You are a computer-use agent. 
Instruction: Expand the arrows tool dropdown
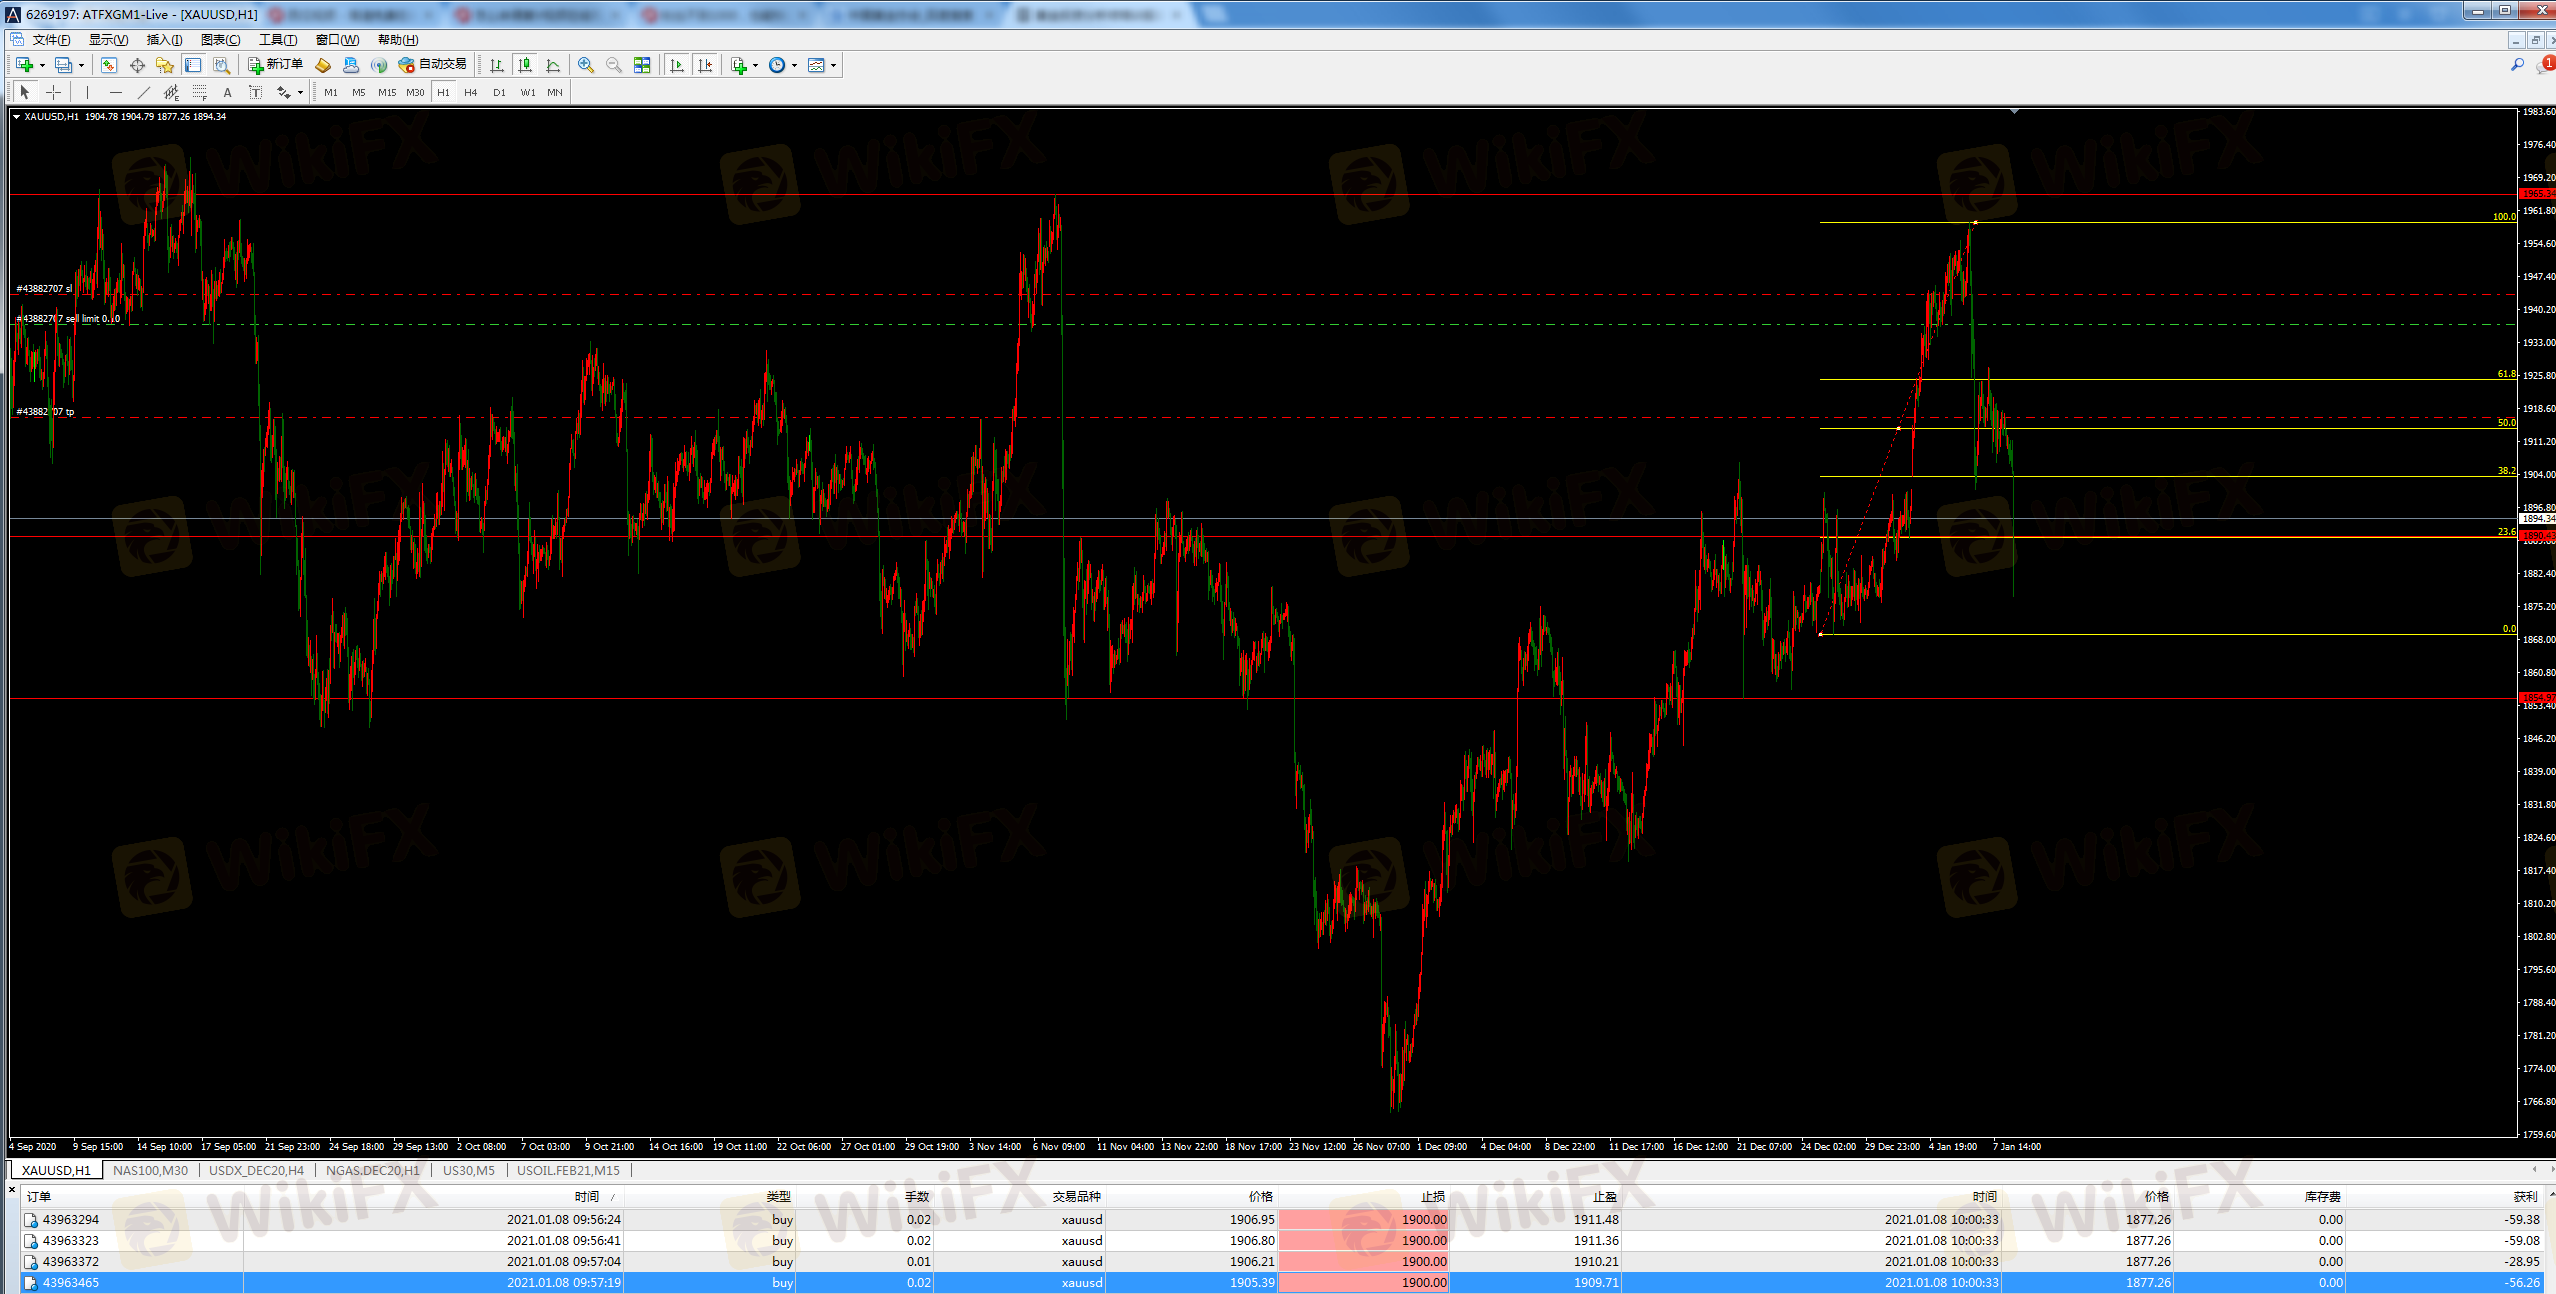pos(300,92)
